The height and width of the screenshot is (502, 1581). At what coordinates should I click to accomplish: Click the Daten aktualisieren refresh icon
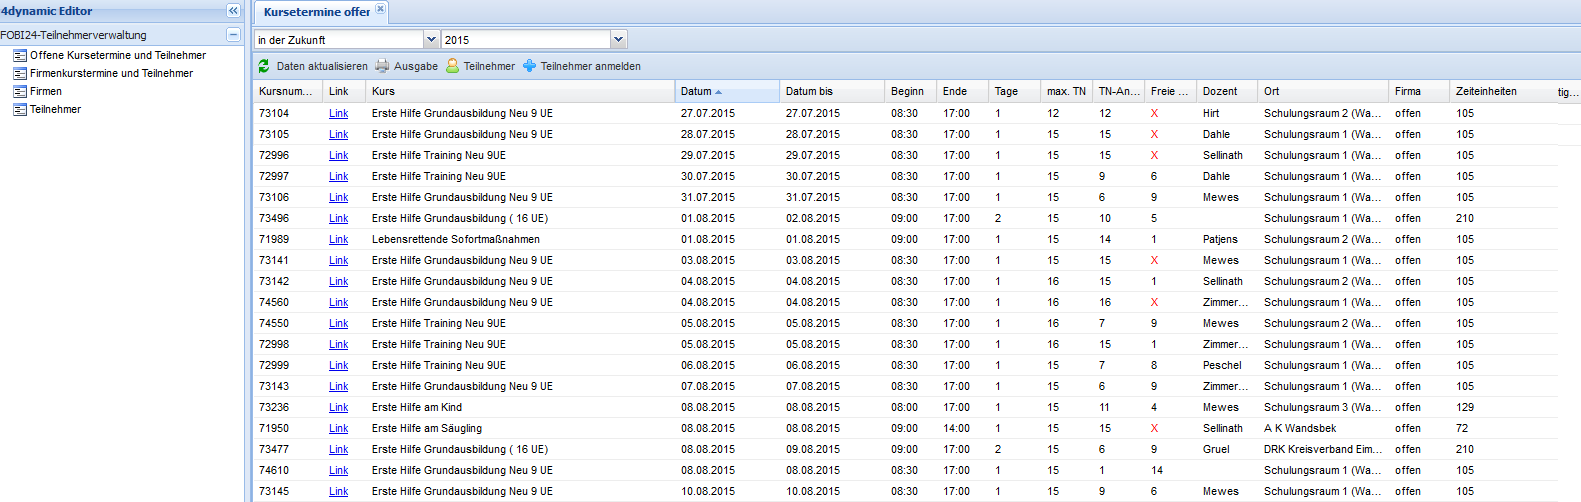tap(264, 66)
